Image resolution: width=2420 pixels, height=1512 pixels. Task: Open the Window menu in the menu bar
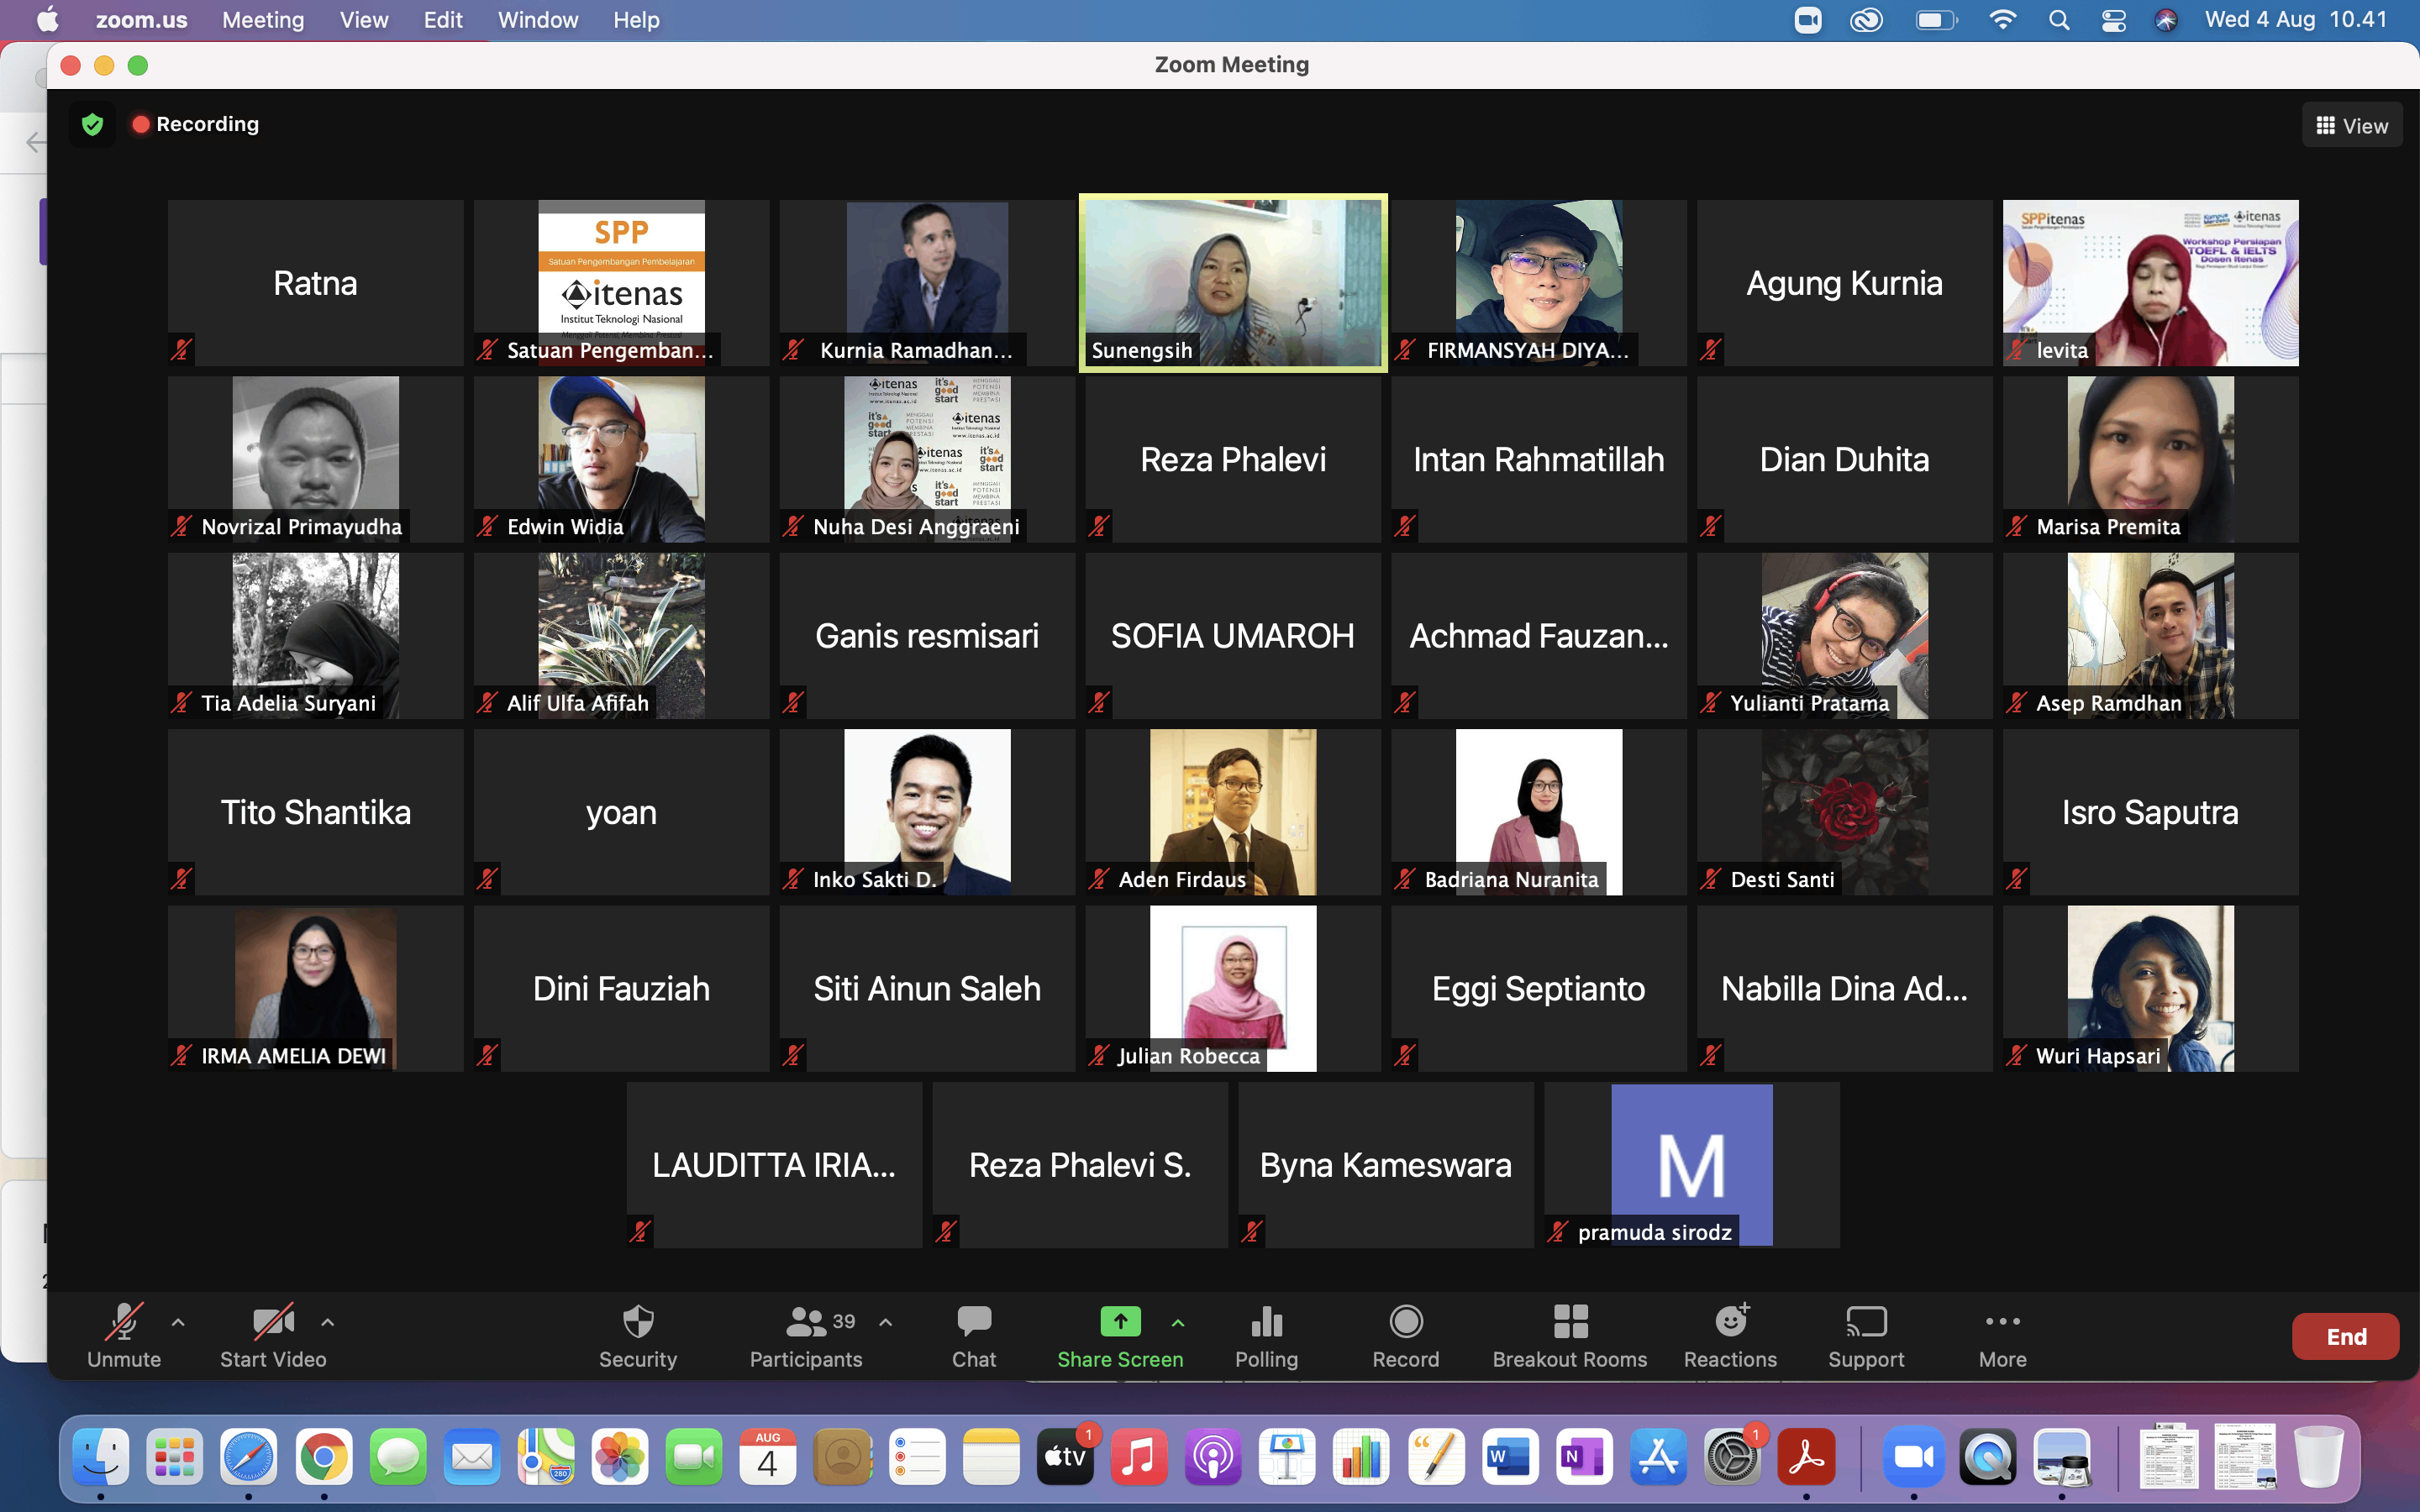click(x=537, y=20)
